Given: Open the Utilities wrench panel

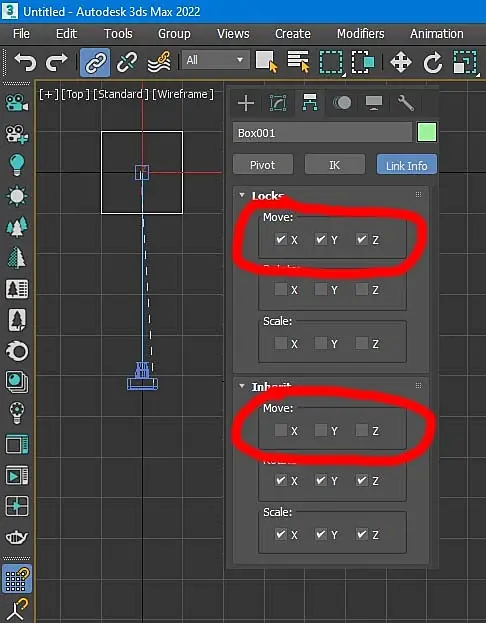Looking at the screenshot, I should point(406,103).
